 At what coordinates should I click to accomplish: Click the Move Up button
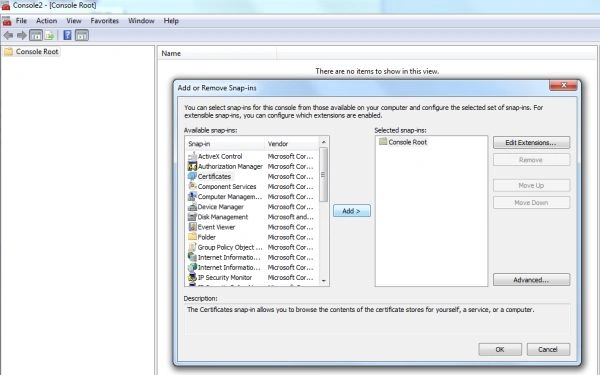tap(531, 186)
